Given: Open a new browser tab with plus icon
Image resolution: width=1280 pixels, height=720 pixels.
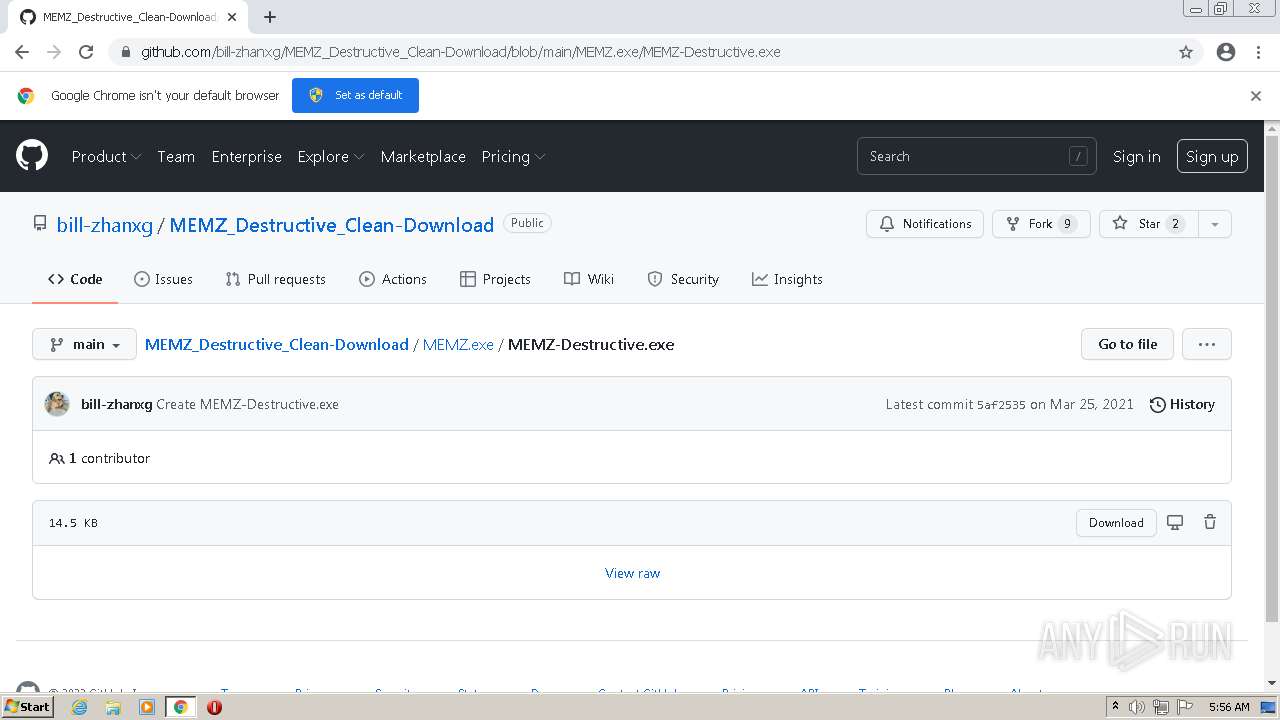Looking at the screenshot, I should 270,17.
